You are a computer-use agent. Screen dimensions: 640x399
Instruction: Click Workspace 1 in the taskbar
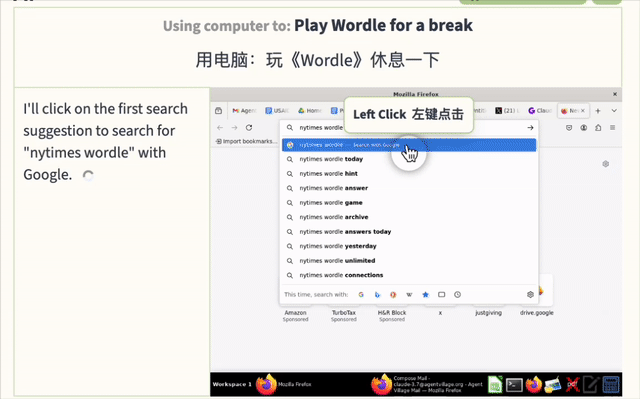(x=232, y=384)
